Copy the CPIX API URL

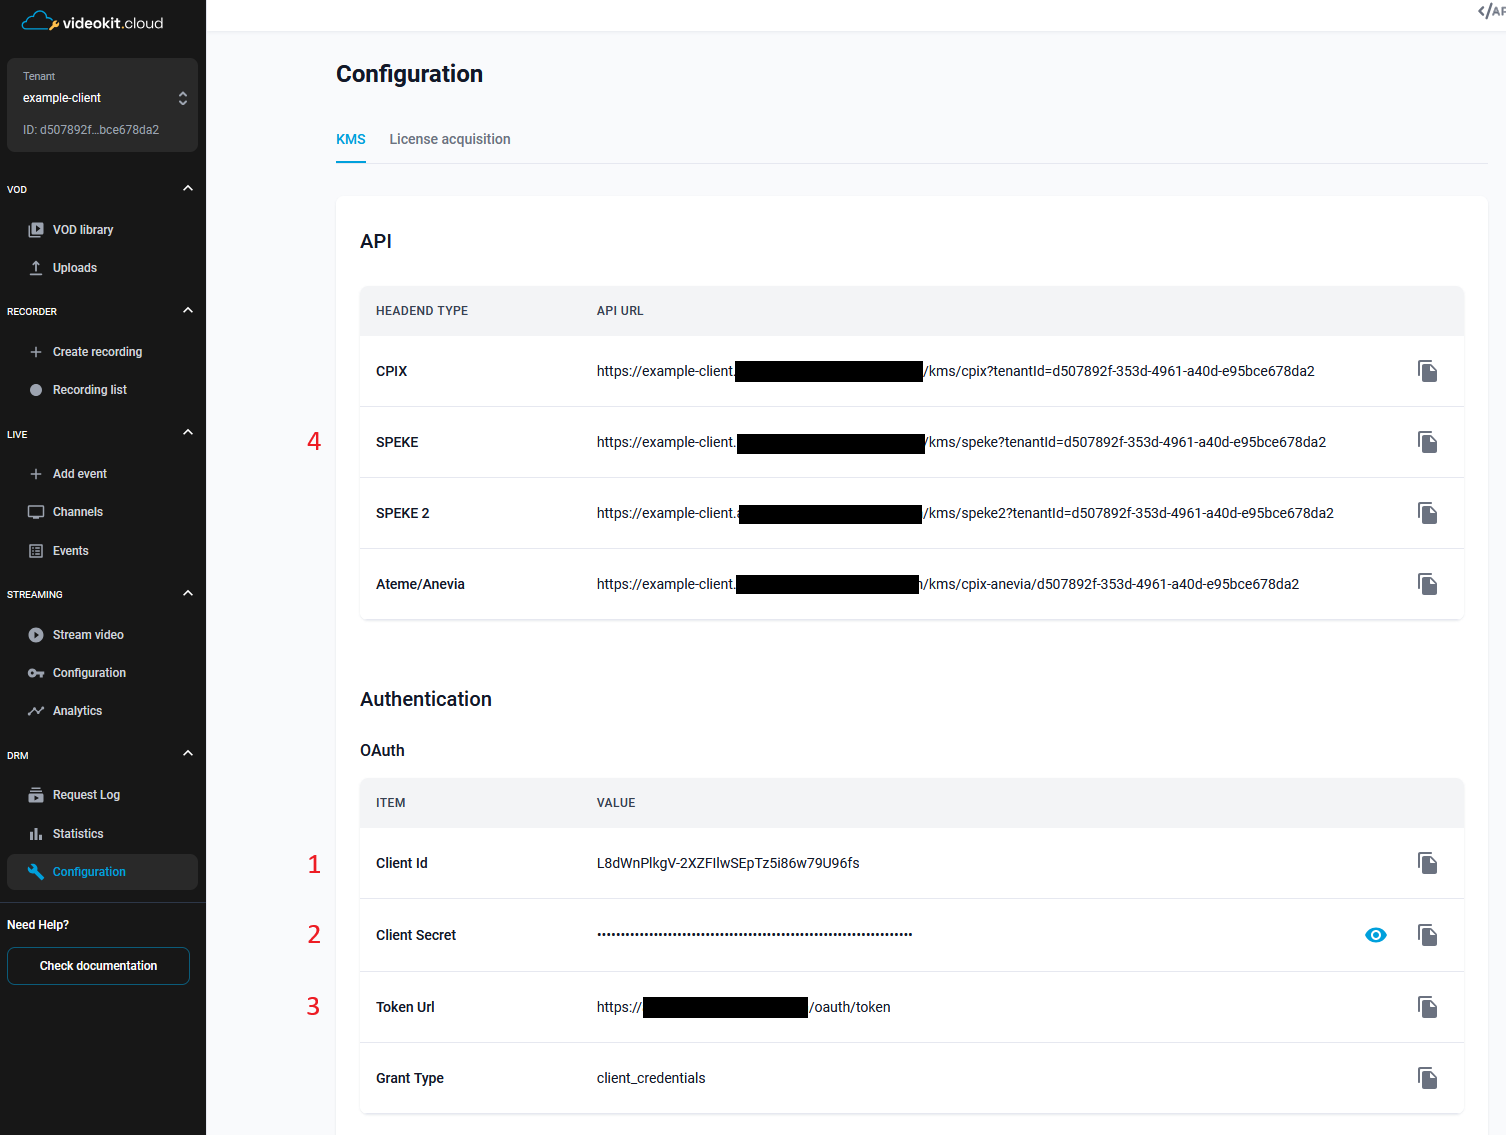coord(1427,371)
